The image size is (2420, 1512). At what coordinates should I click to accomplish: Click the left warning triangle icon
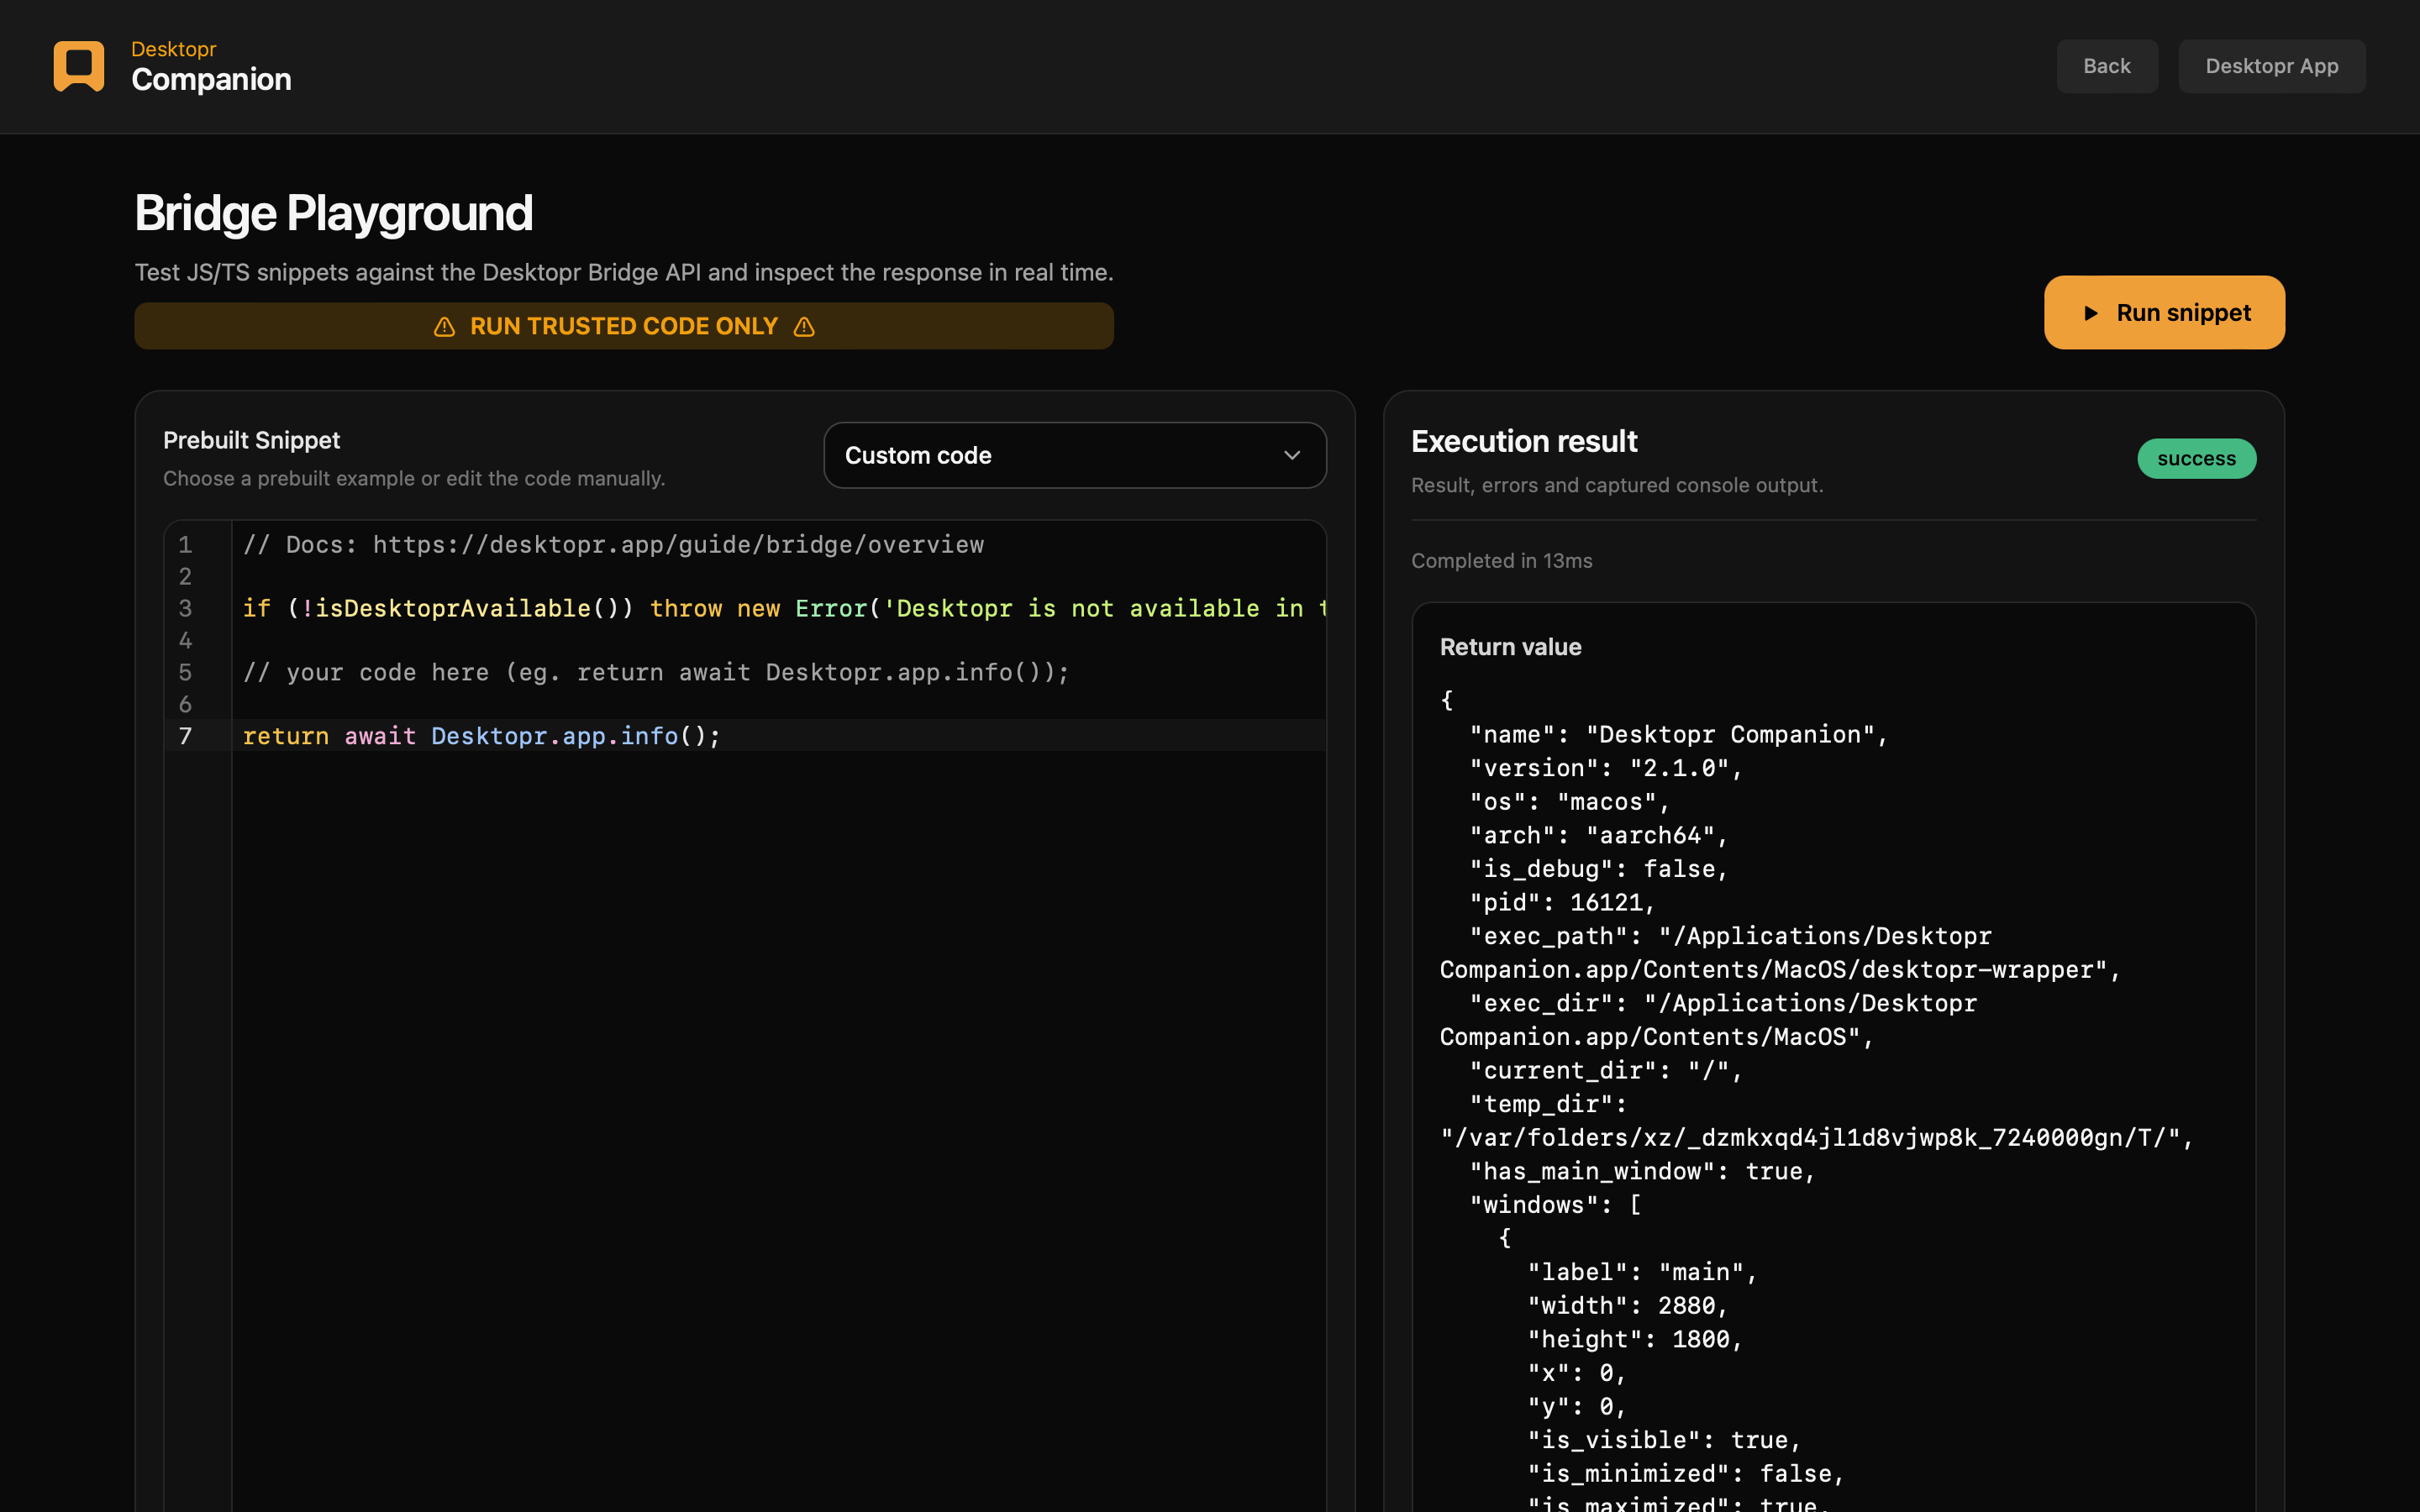[445, 327]
